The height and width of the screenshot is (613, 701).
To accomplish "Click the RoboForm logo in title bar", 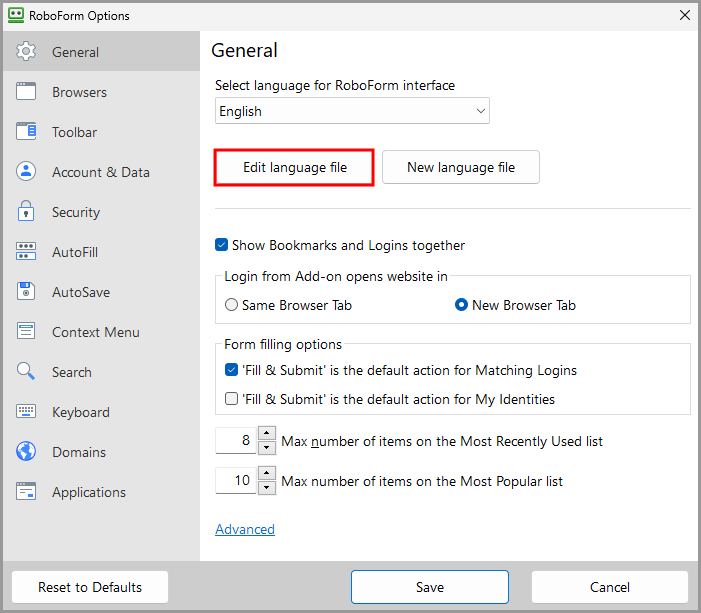I will click(16, 15).
